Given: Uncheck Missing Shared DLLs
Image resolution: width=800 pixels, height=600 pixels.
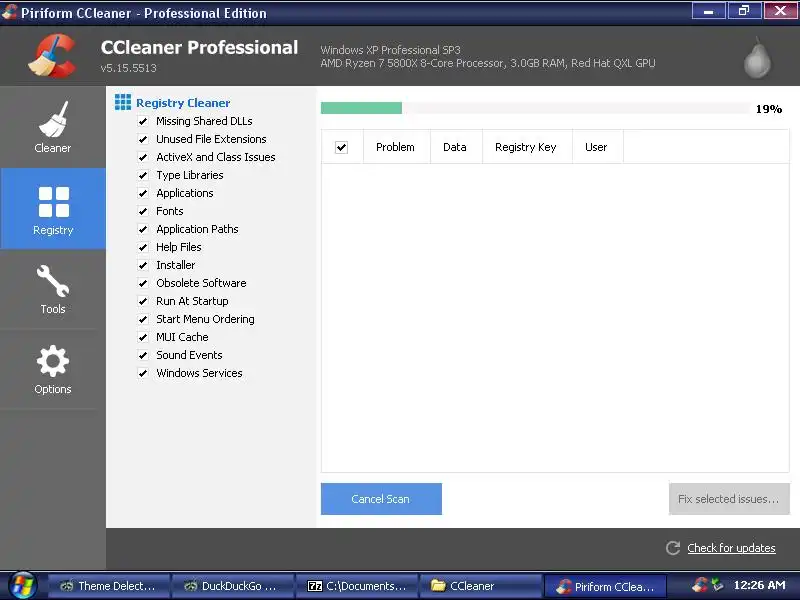Looking at the screenshot, I should coord(143,121).
